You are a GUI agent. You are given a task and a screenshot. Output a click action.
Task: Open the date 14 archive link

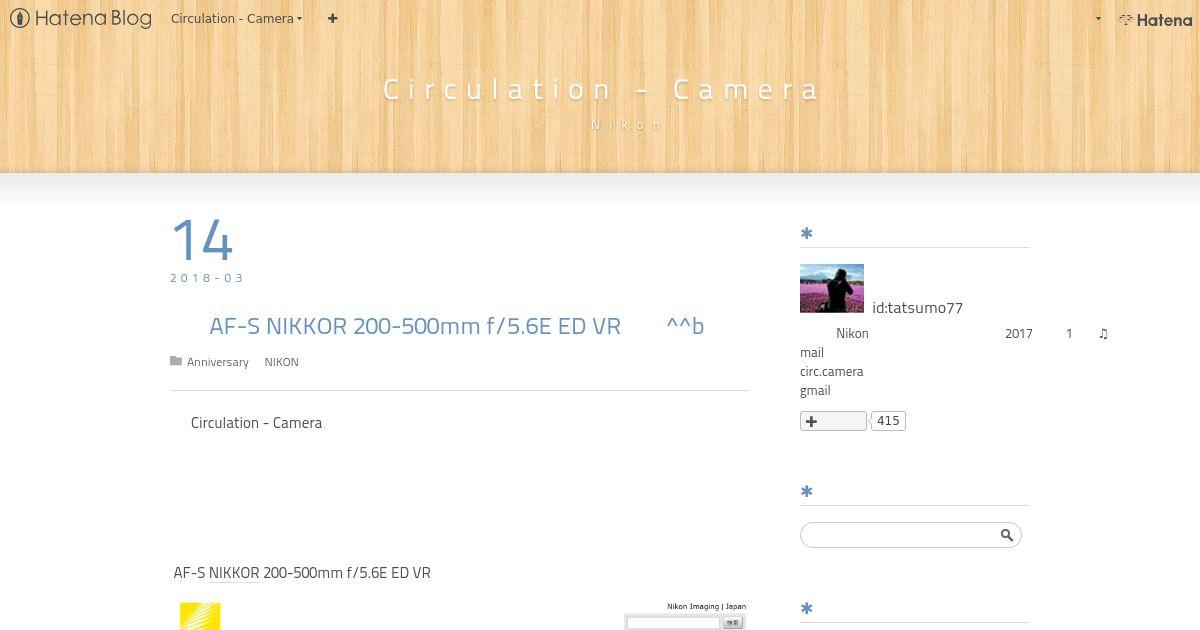click(x=202, y=240)
